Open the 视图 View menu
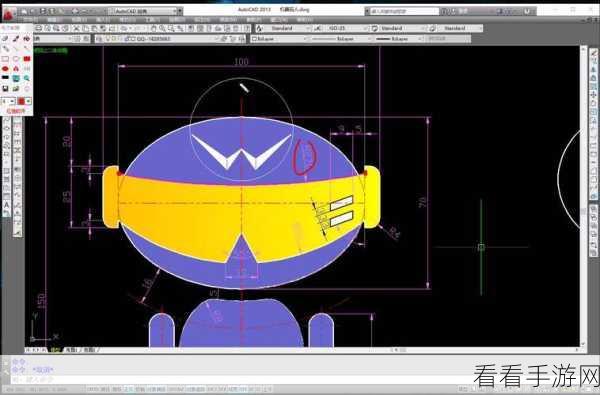This screenshot has height=395, width=600. click(79, 20)
